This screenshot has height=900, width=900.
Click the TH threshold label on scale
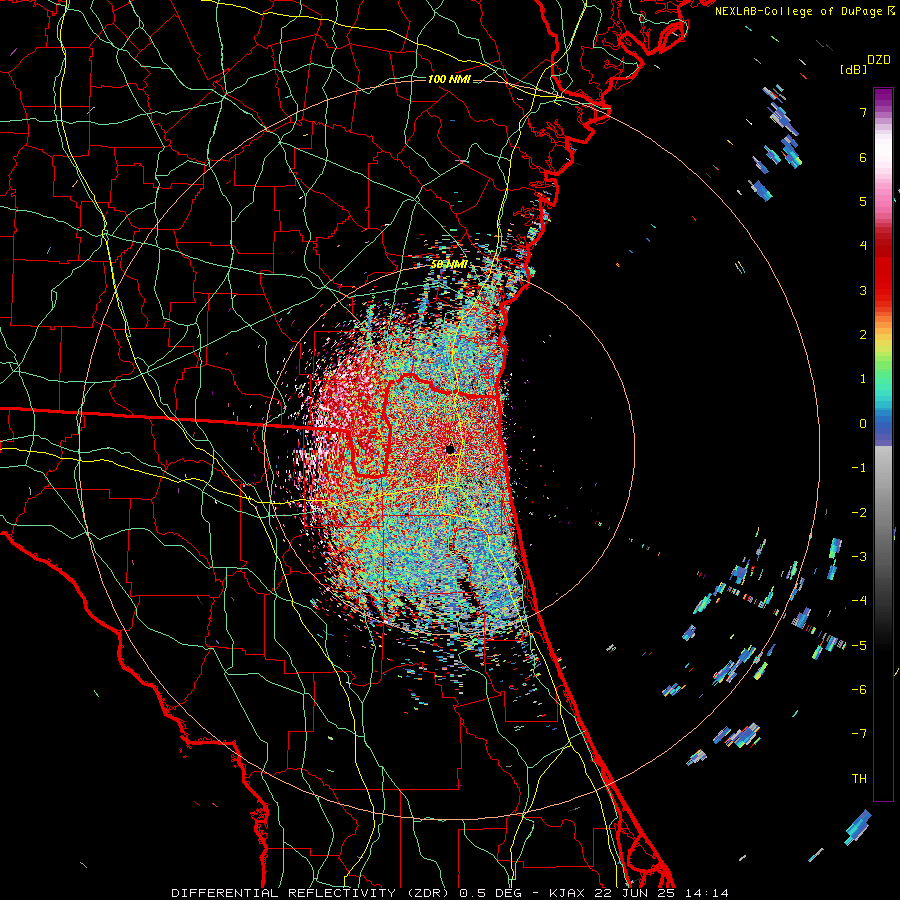click(x=859, y=779)
